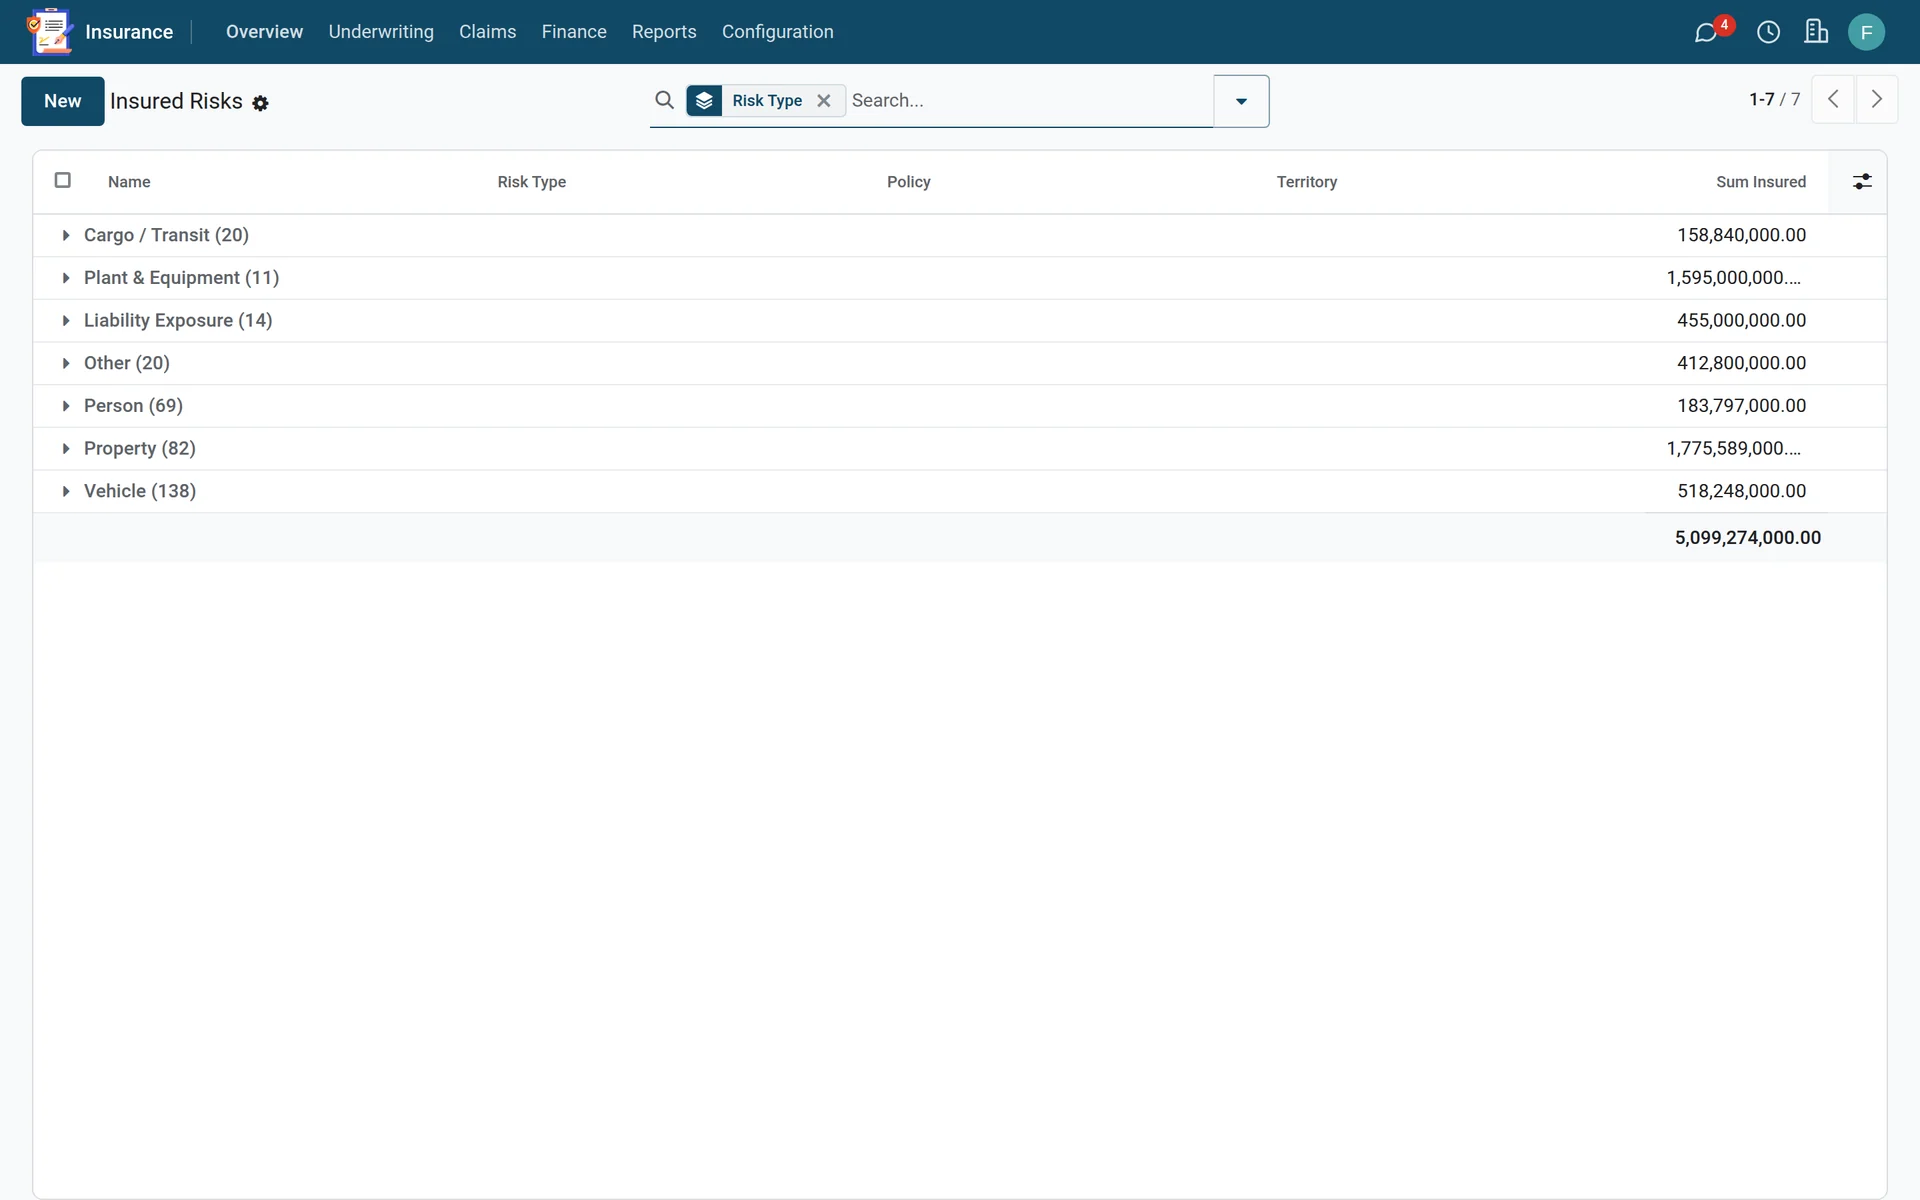Open the Overview menu

point(264,32)
